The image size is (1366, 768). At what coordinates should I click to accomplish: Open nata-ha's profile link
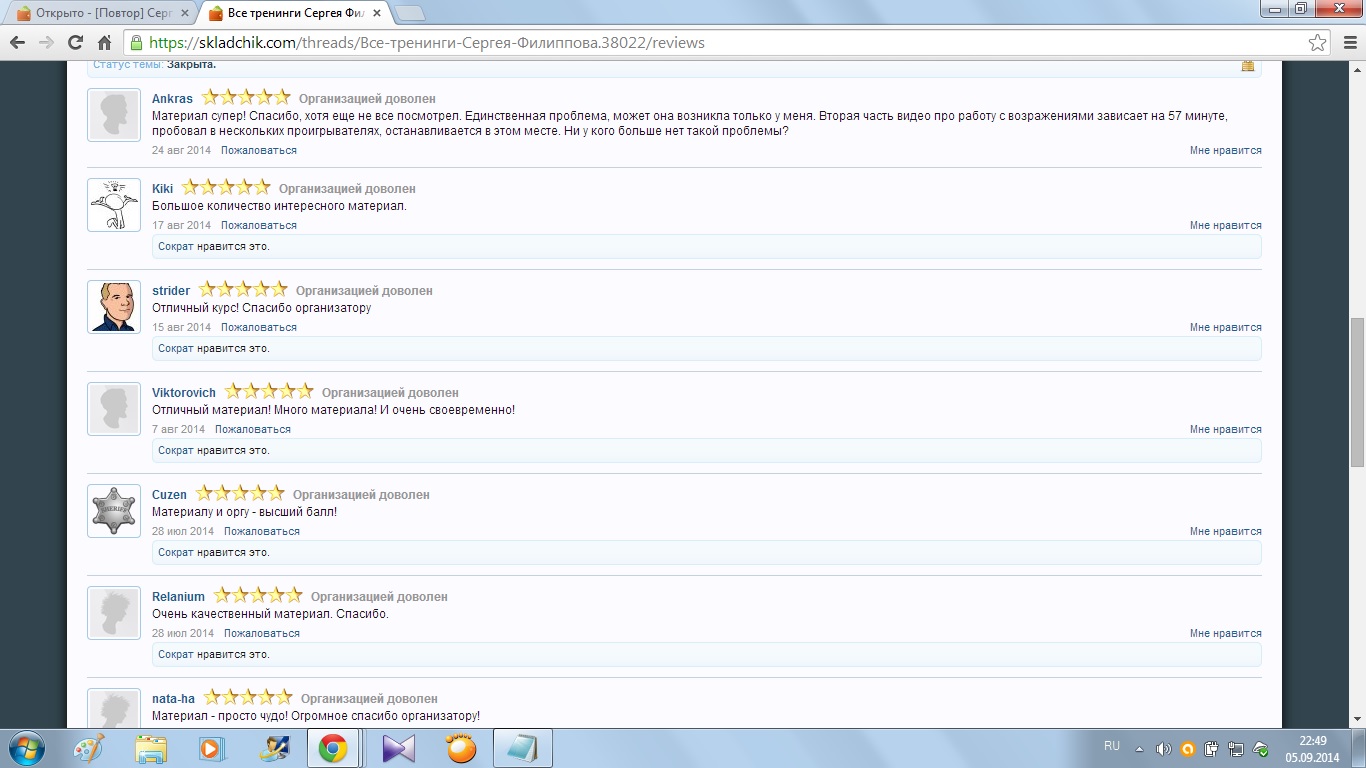(173, 699)
